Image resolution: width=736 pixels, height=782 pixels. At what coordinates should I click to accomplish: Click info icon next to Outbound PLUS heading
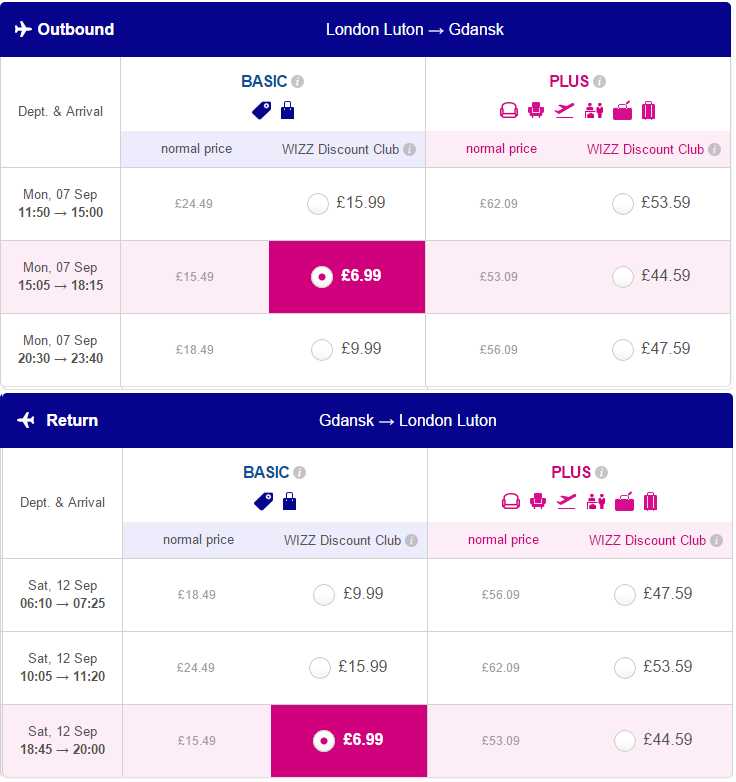[600, 81]
